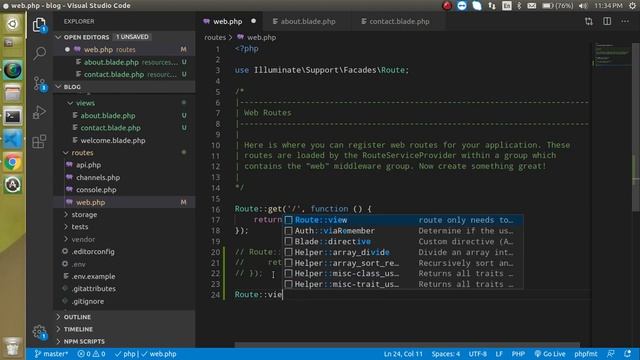The width and height of the screenshot is (640, 360).
Task: Collapse the Open Editors section
Action: 124,37
